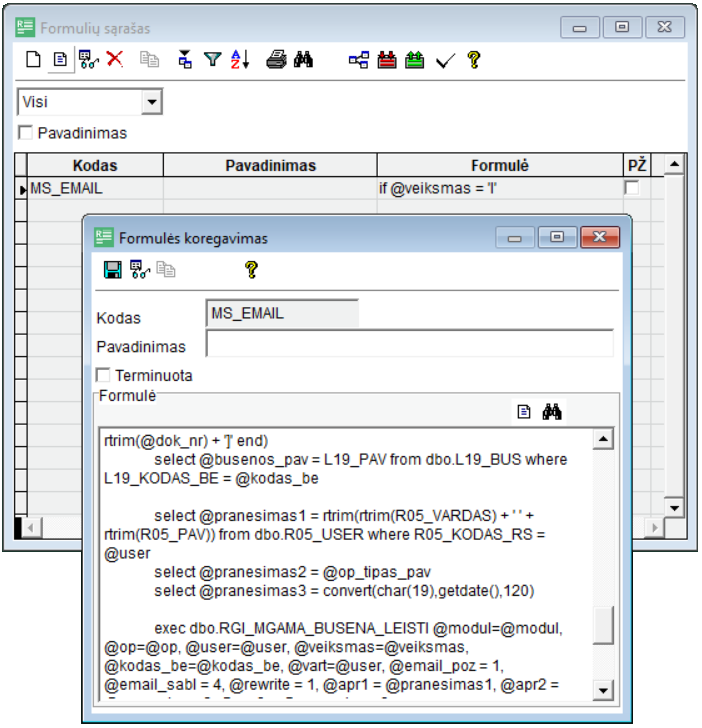Print the formula list
The width and height of the screenshot is (702, 728).
pos(276,60)
